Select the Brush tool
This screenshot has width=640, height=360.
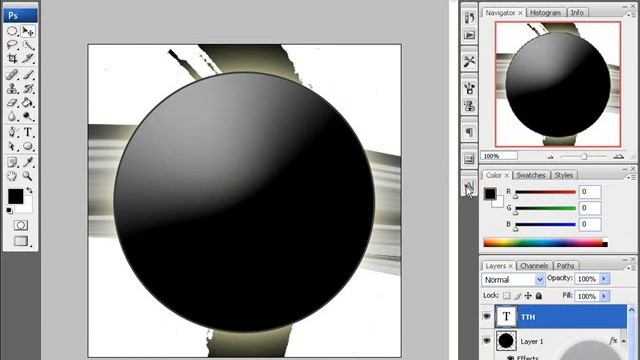tap(28, 75)
